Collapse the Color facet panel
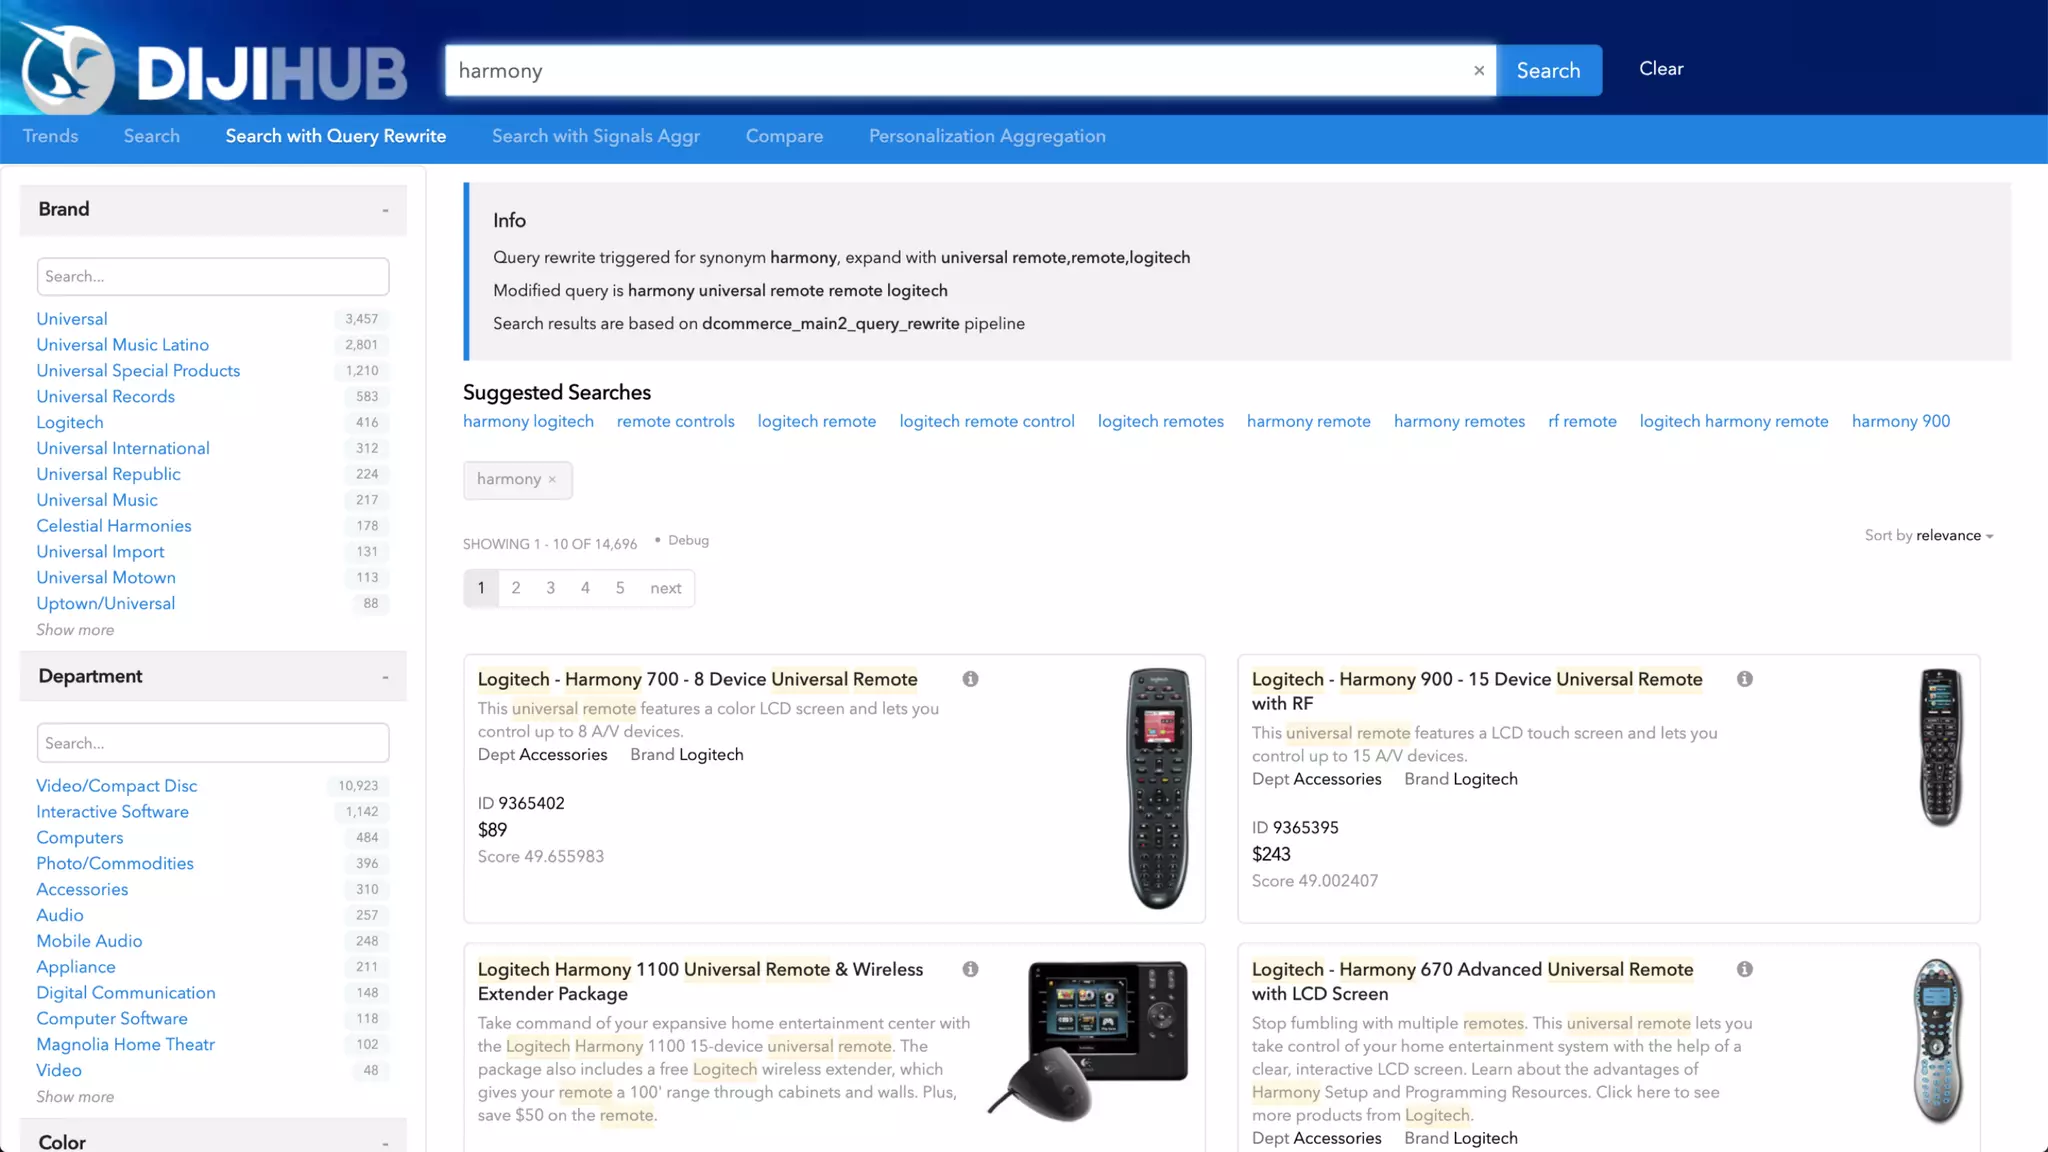Viewport: 2048px width, 1152px height. pos(385,1143)
